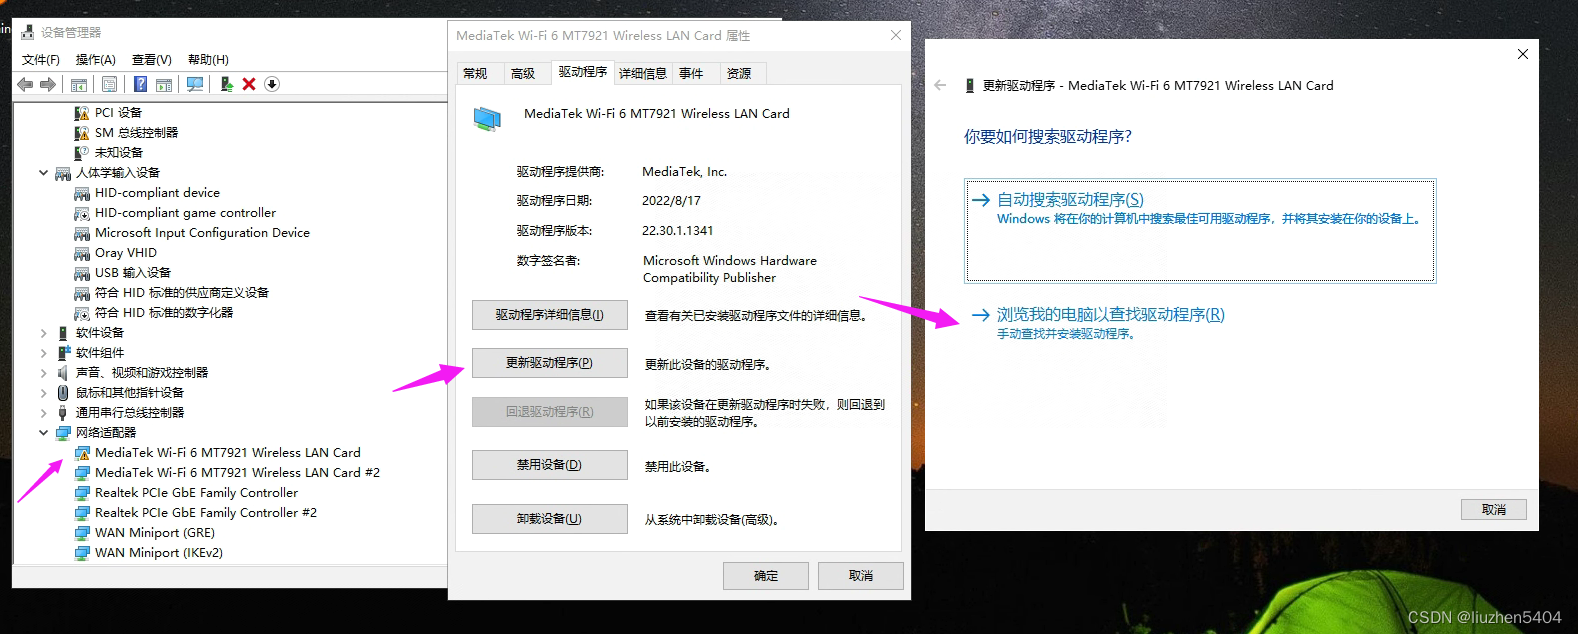Viewport: 1578px width, 634px height.
Task: Expand the 软件组件 category
Action: [x=43, y=353]
